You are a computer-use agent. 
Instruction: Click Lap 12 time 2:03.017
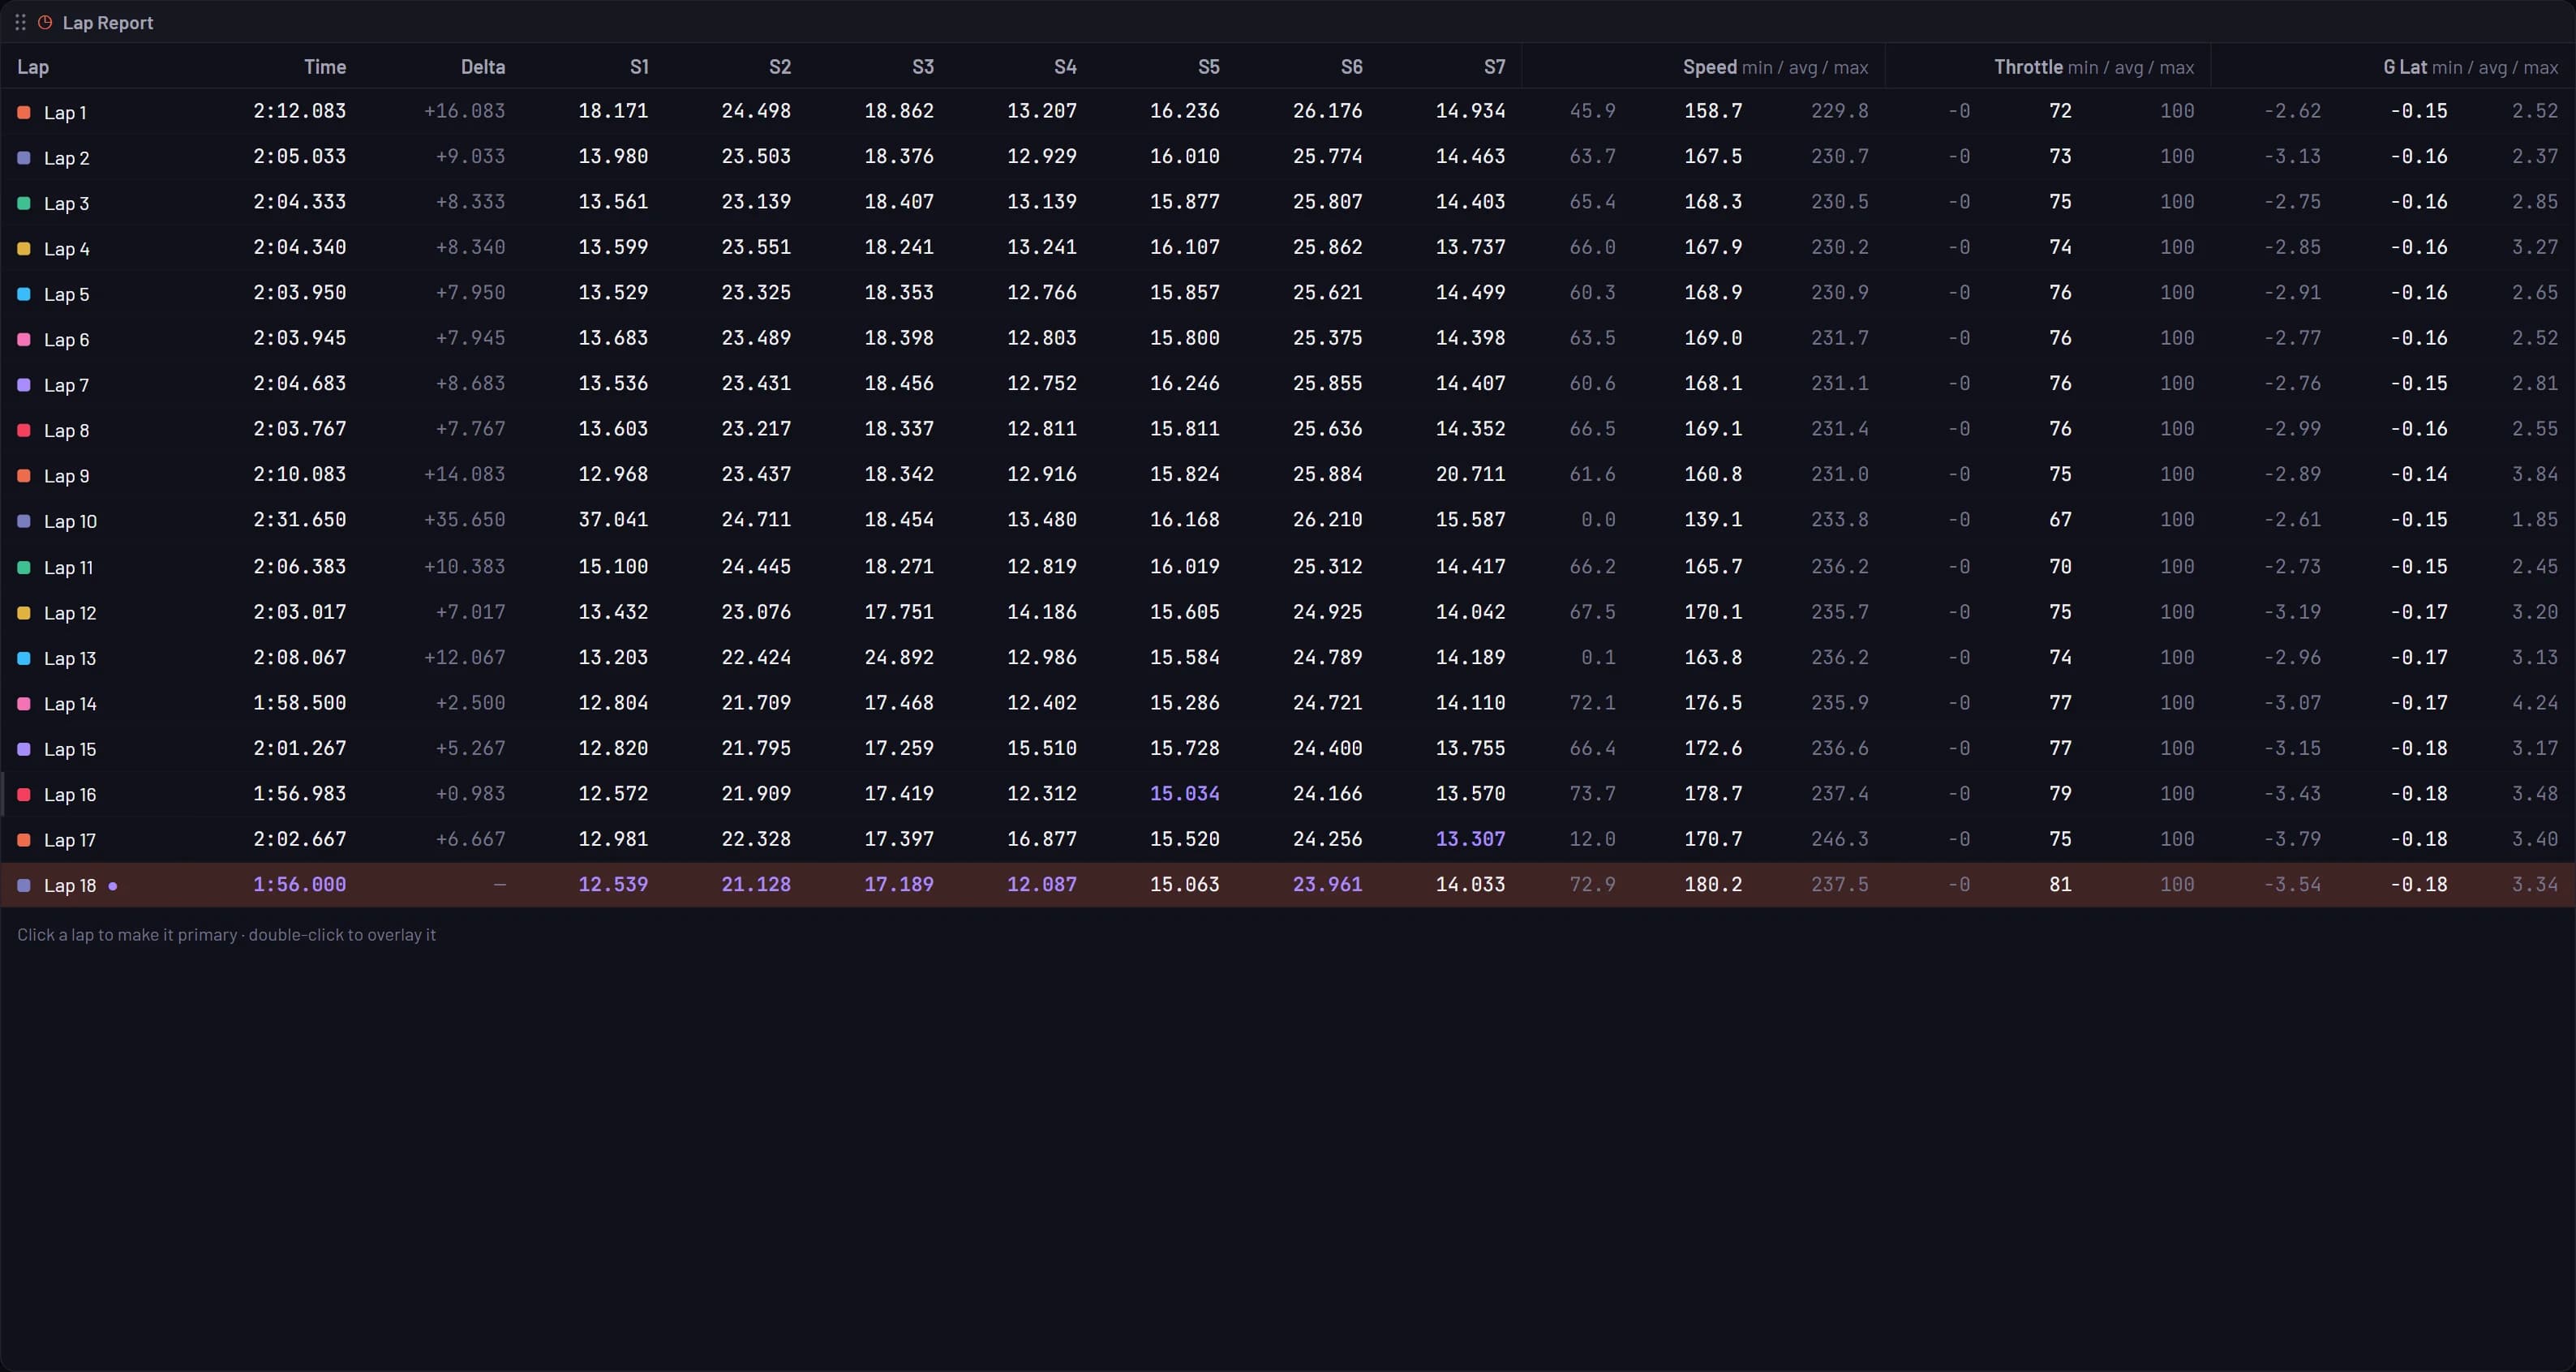tap(299, 612)
